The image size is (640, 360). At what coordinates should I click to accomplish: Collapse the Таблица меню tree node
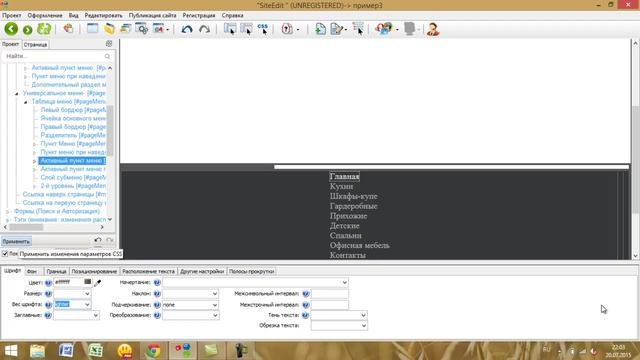[x=25, y=102]
